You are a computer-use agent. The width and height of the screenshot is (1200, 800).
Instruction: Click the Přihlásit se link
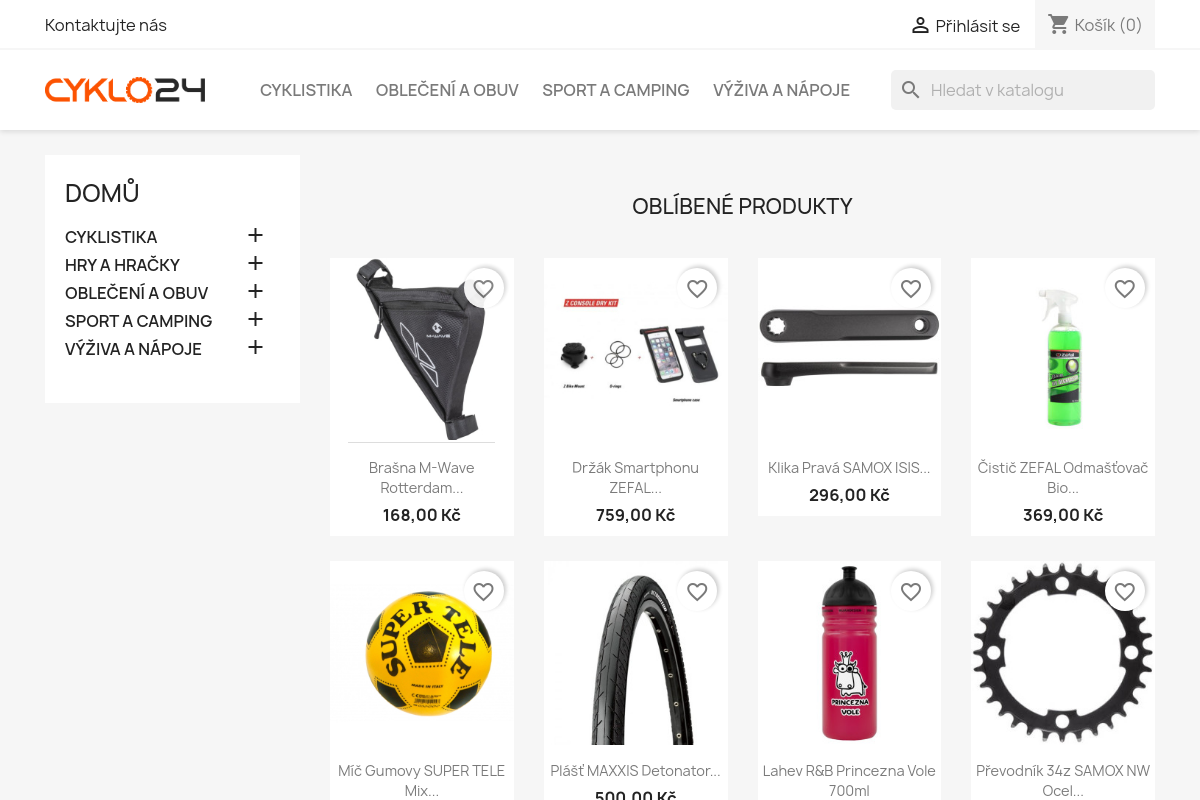pos(978,26)
